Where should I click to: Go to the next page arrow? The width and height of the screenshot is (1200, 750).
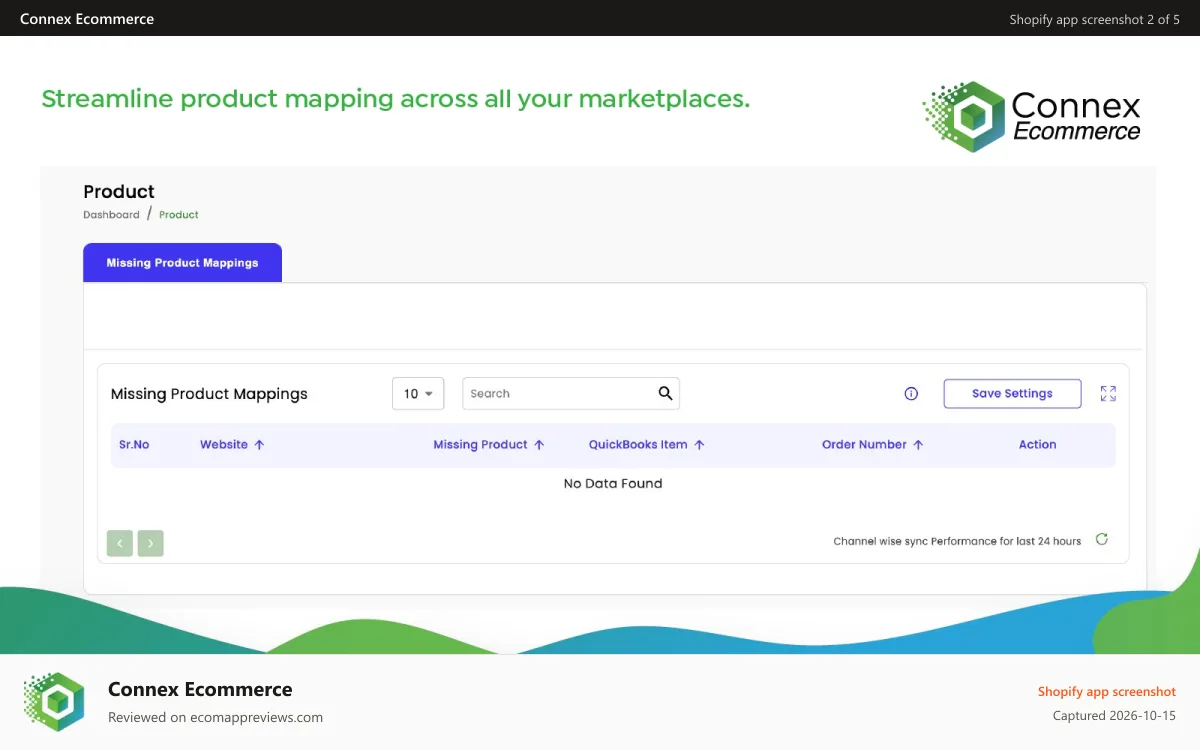point(151,543)
